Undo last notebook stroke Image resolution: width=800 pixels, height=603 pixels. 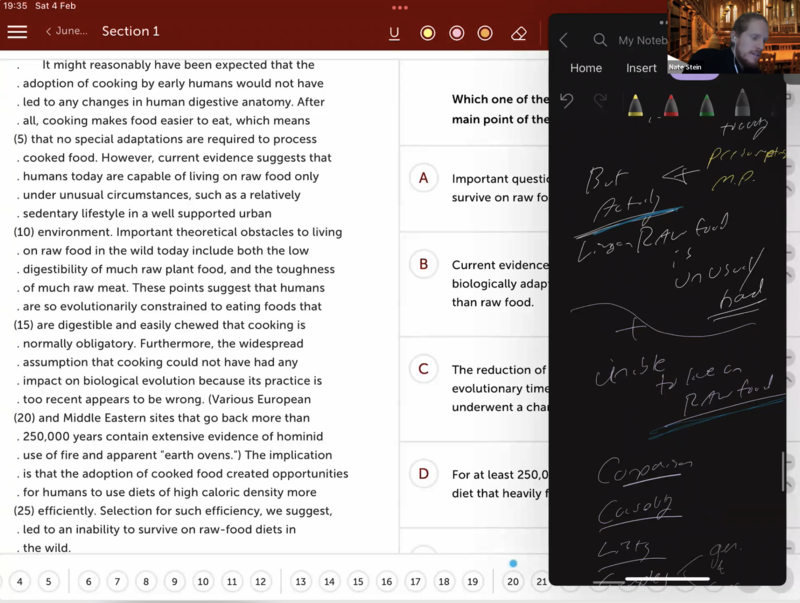pos(567,100)
